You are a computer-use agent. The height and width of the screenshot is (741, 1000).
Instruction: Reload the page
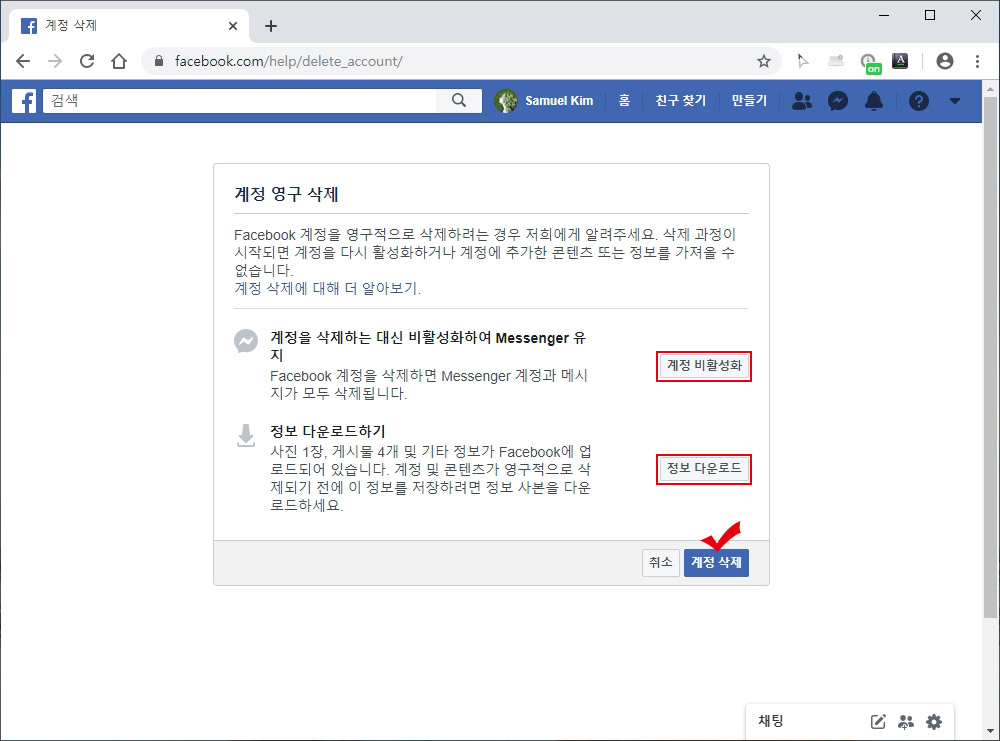pyautogui.click(x=87, y=61)
